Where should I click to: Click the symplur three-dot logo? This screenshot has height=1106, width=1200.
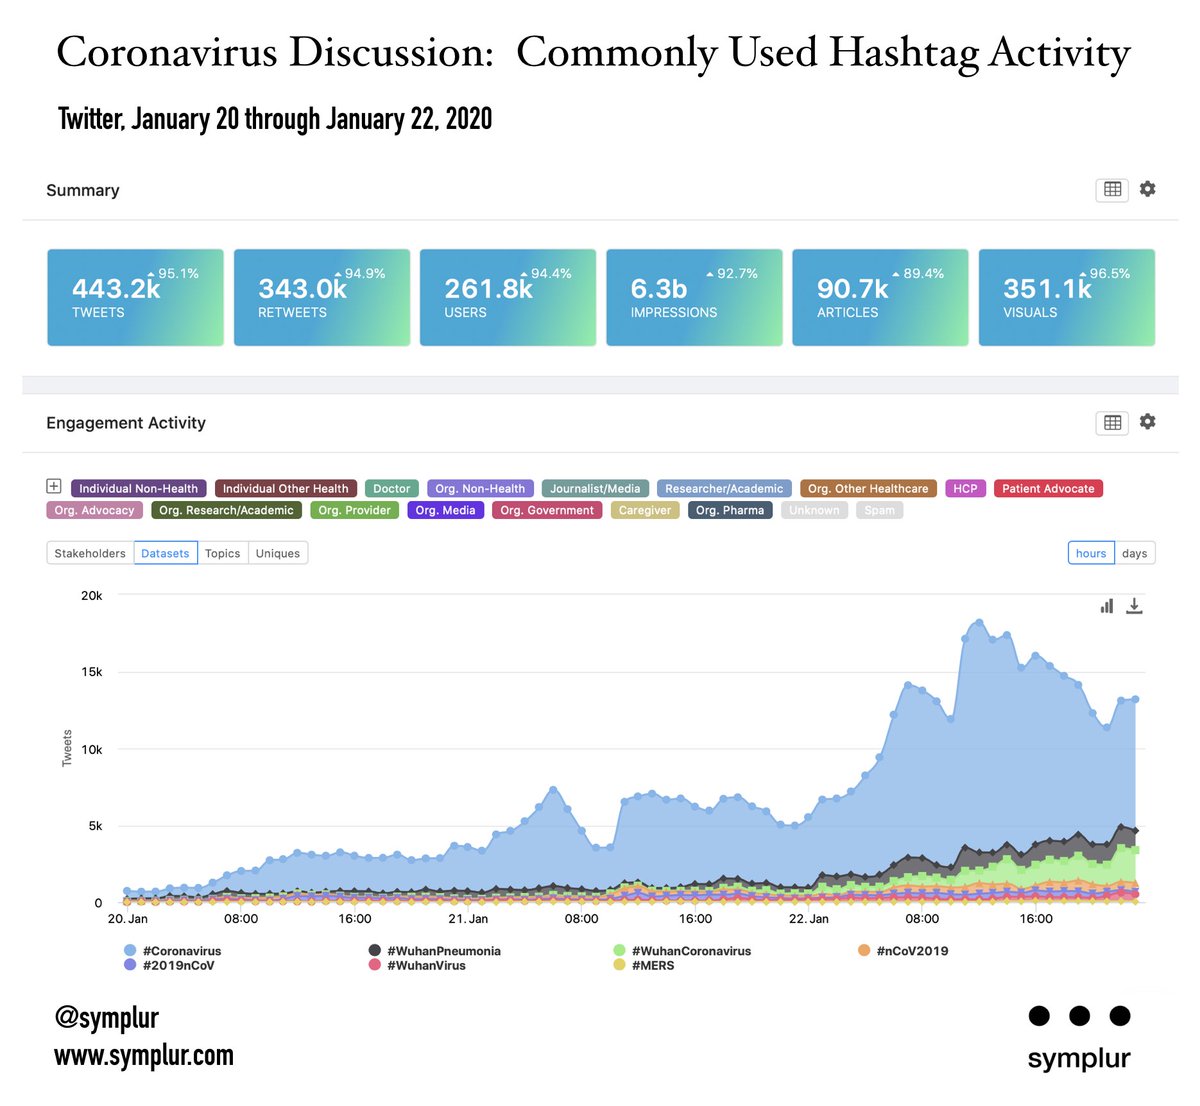tap(1079, 1016)
